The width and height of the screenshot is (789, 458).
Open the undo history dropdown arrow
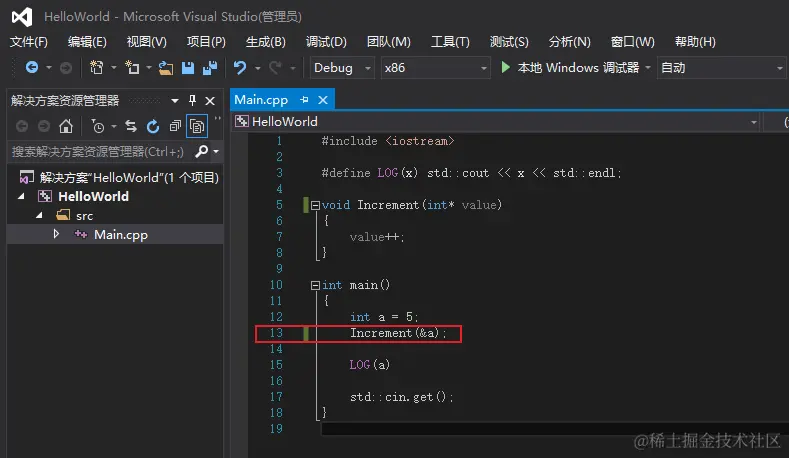point(258,68)
